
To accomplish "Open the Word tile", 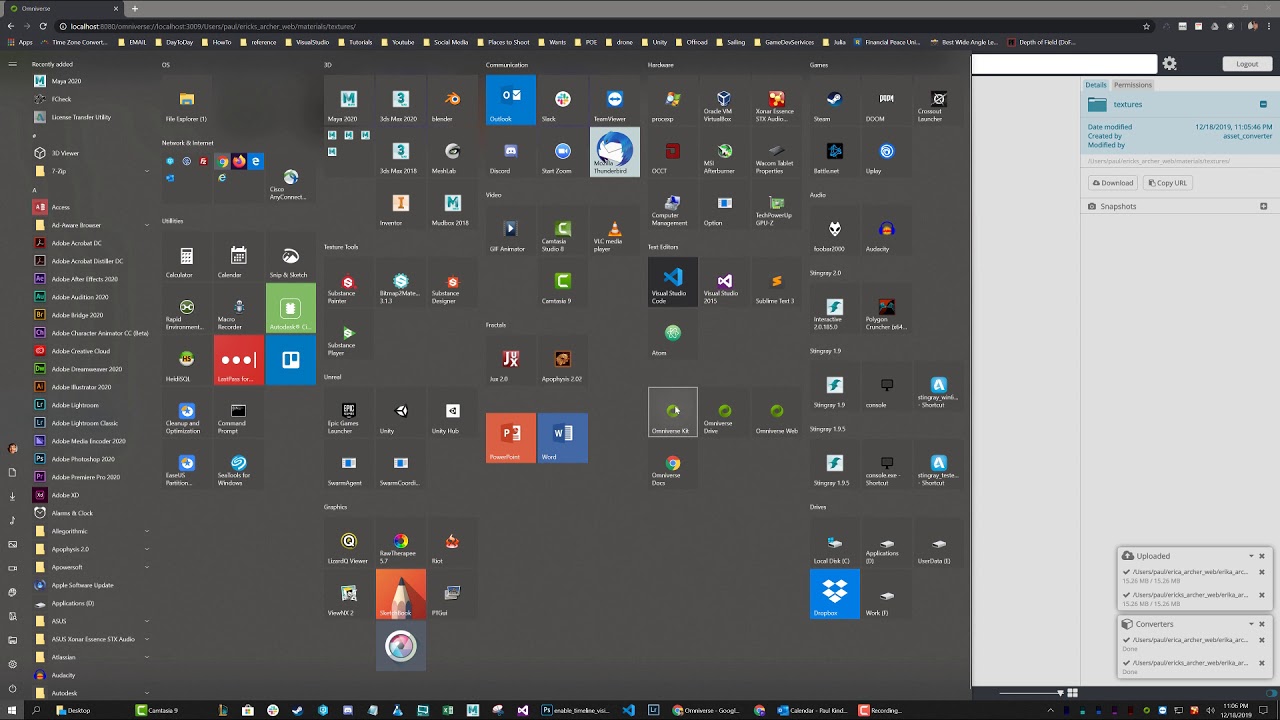I will point(563,438).
